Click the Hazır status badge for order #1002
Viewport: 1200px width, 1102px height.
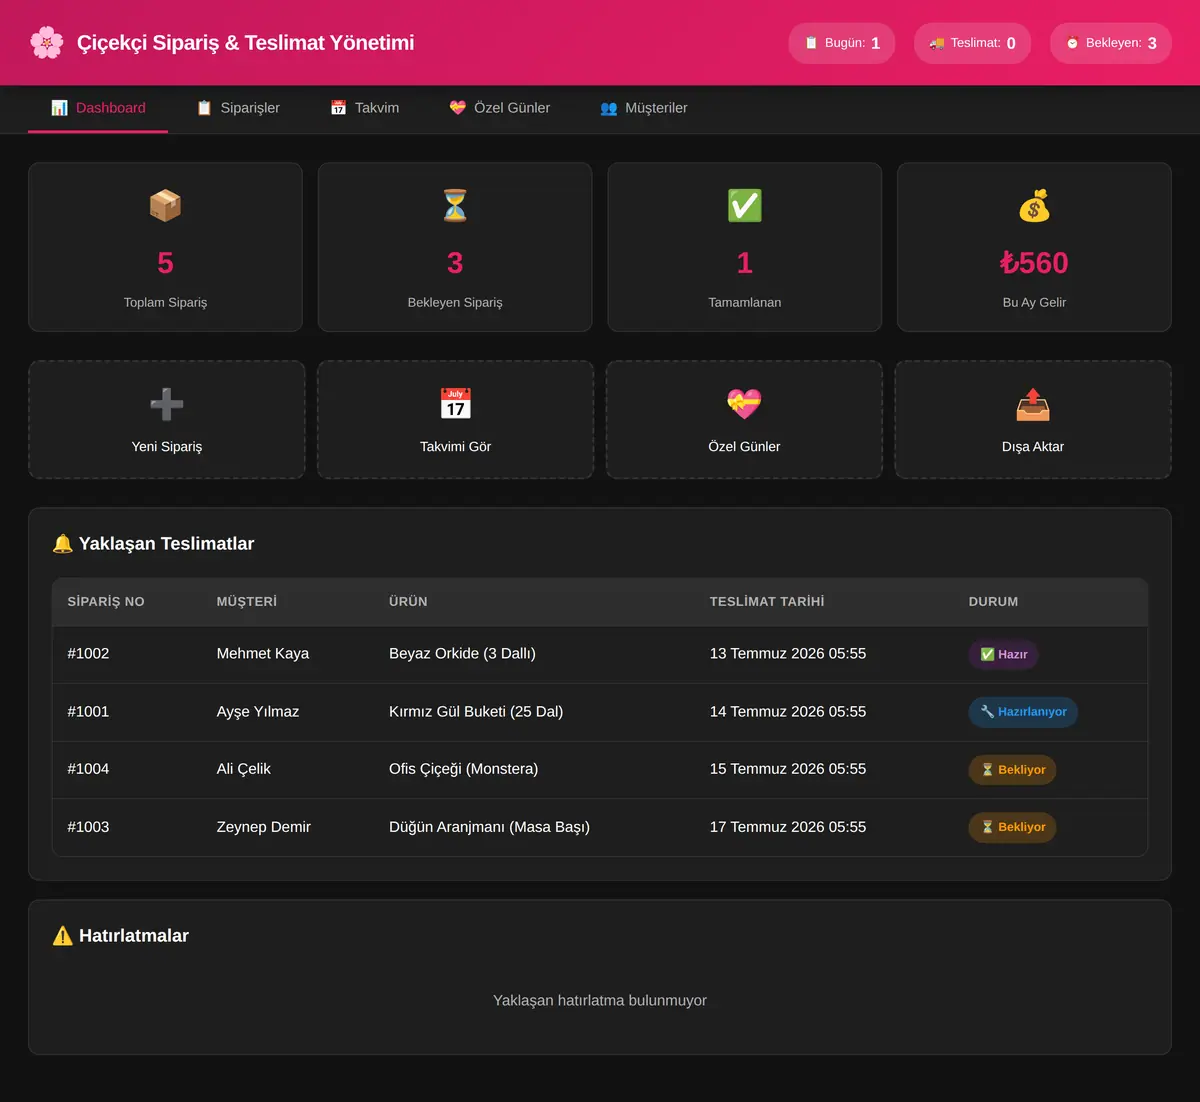point(1004,655)
